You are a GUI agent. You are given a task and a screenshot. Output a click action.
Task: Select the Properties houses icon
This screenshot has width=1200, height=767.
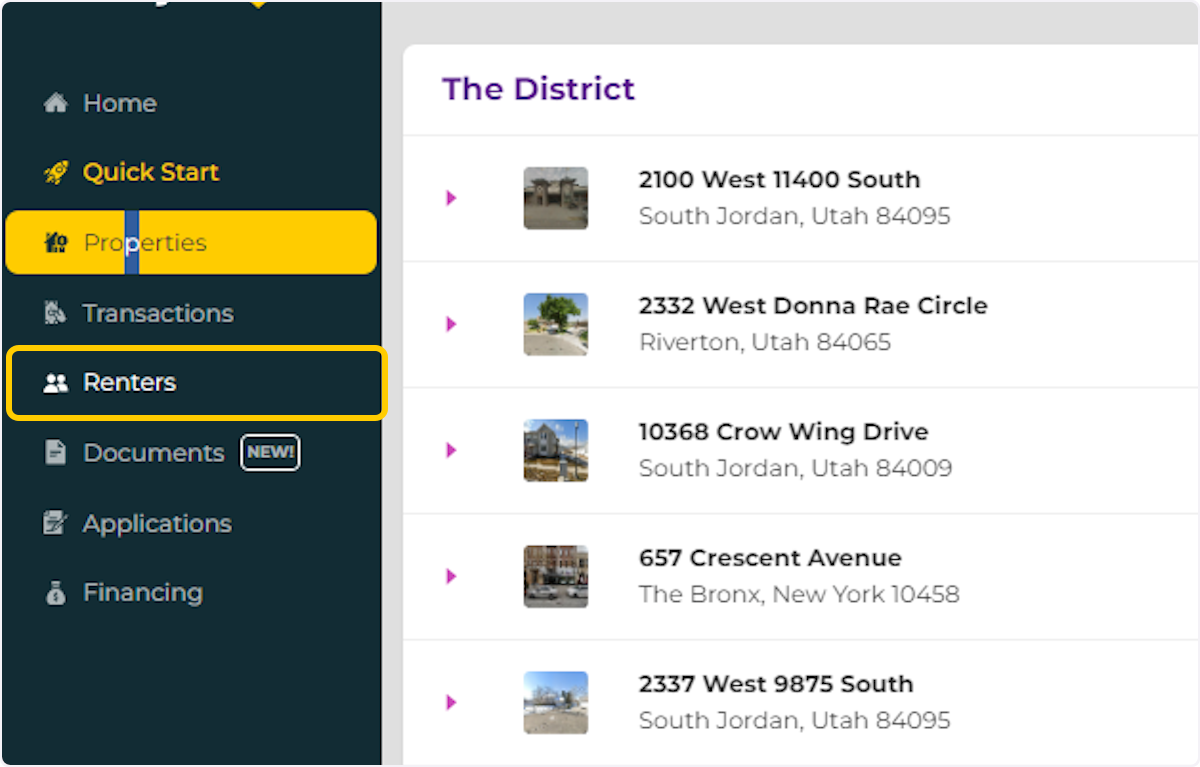click(54, 242)
